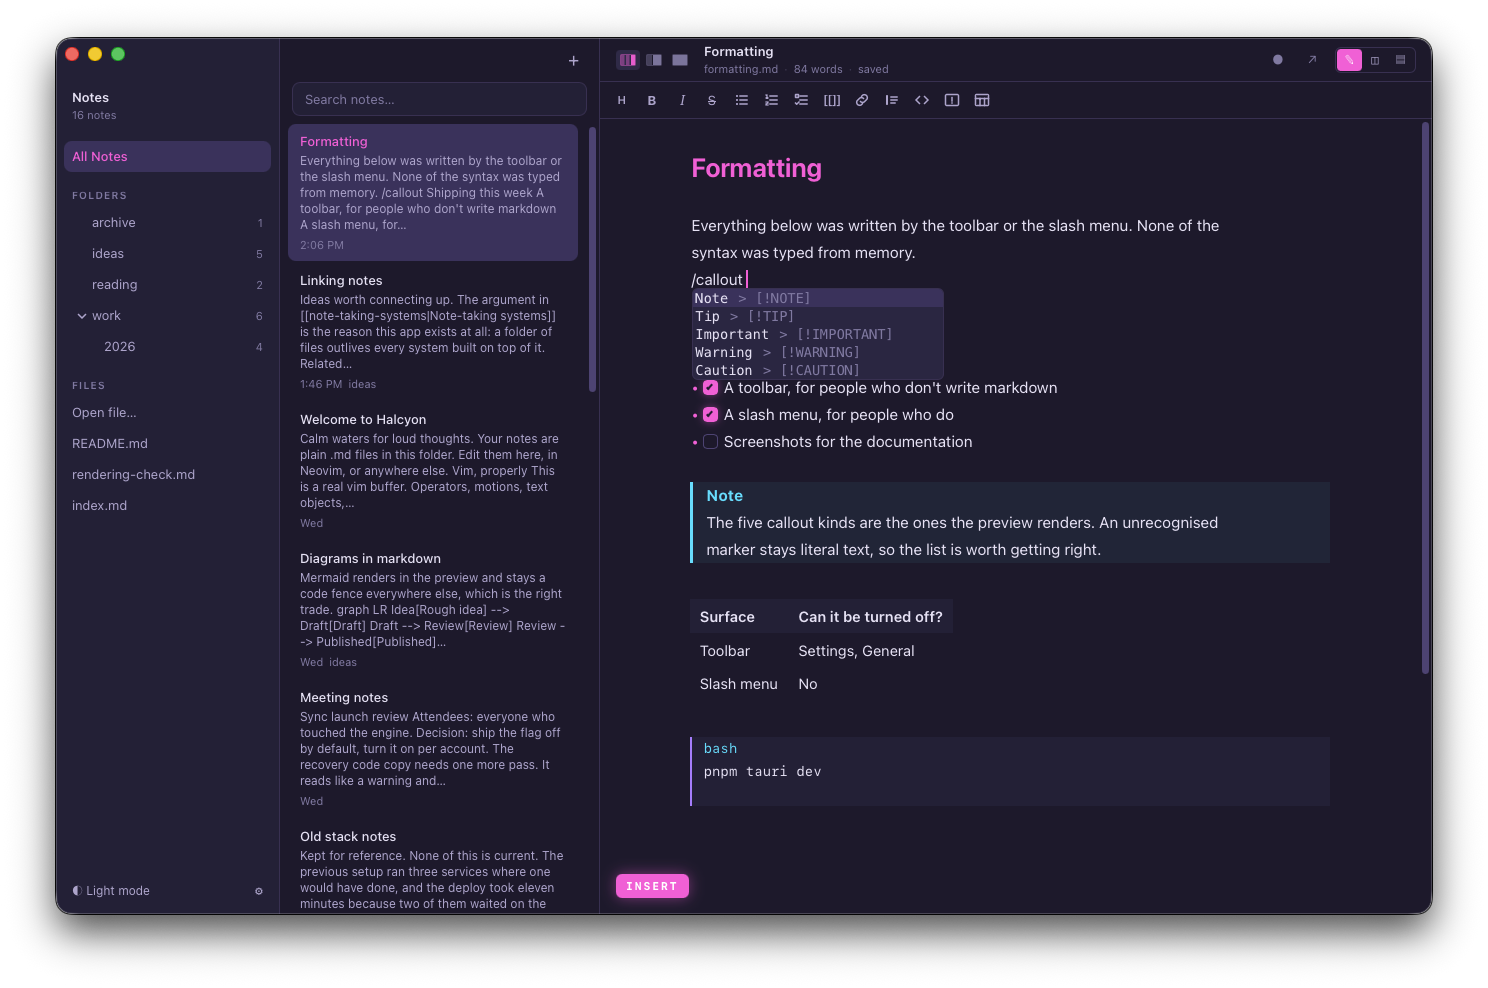Open the archive folder
Viewport: 1488px width, 988px height.
(x=167, y=223)
